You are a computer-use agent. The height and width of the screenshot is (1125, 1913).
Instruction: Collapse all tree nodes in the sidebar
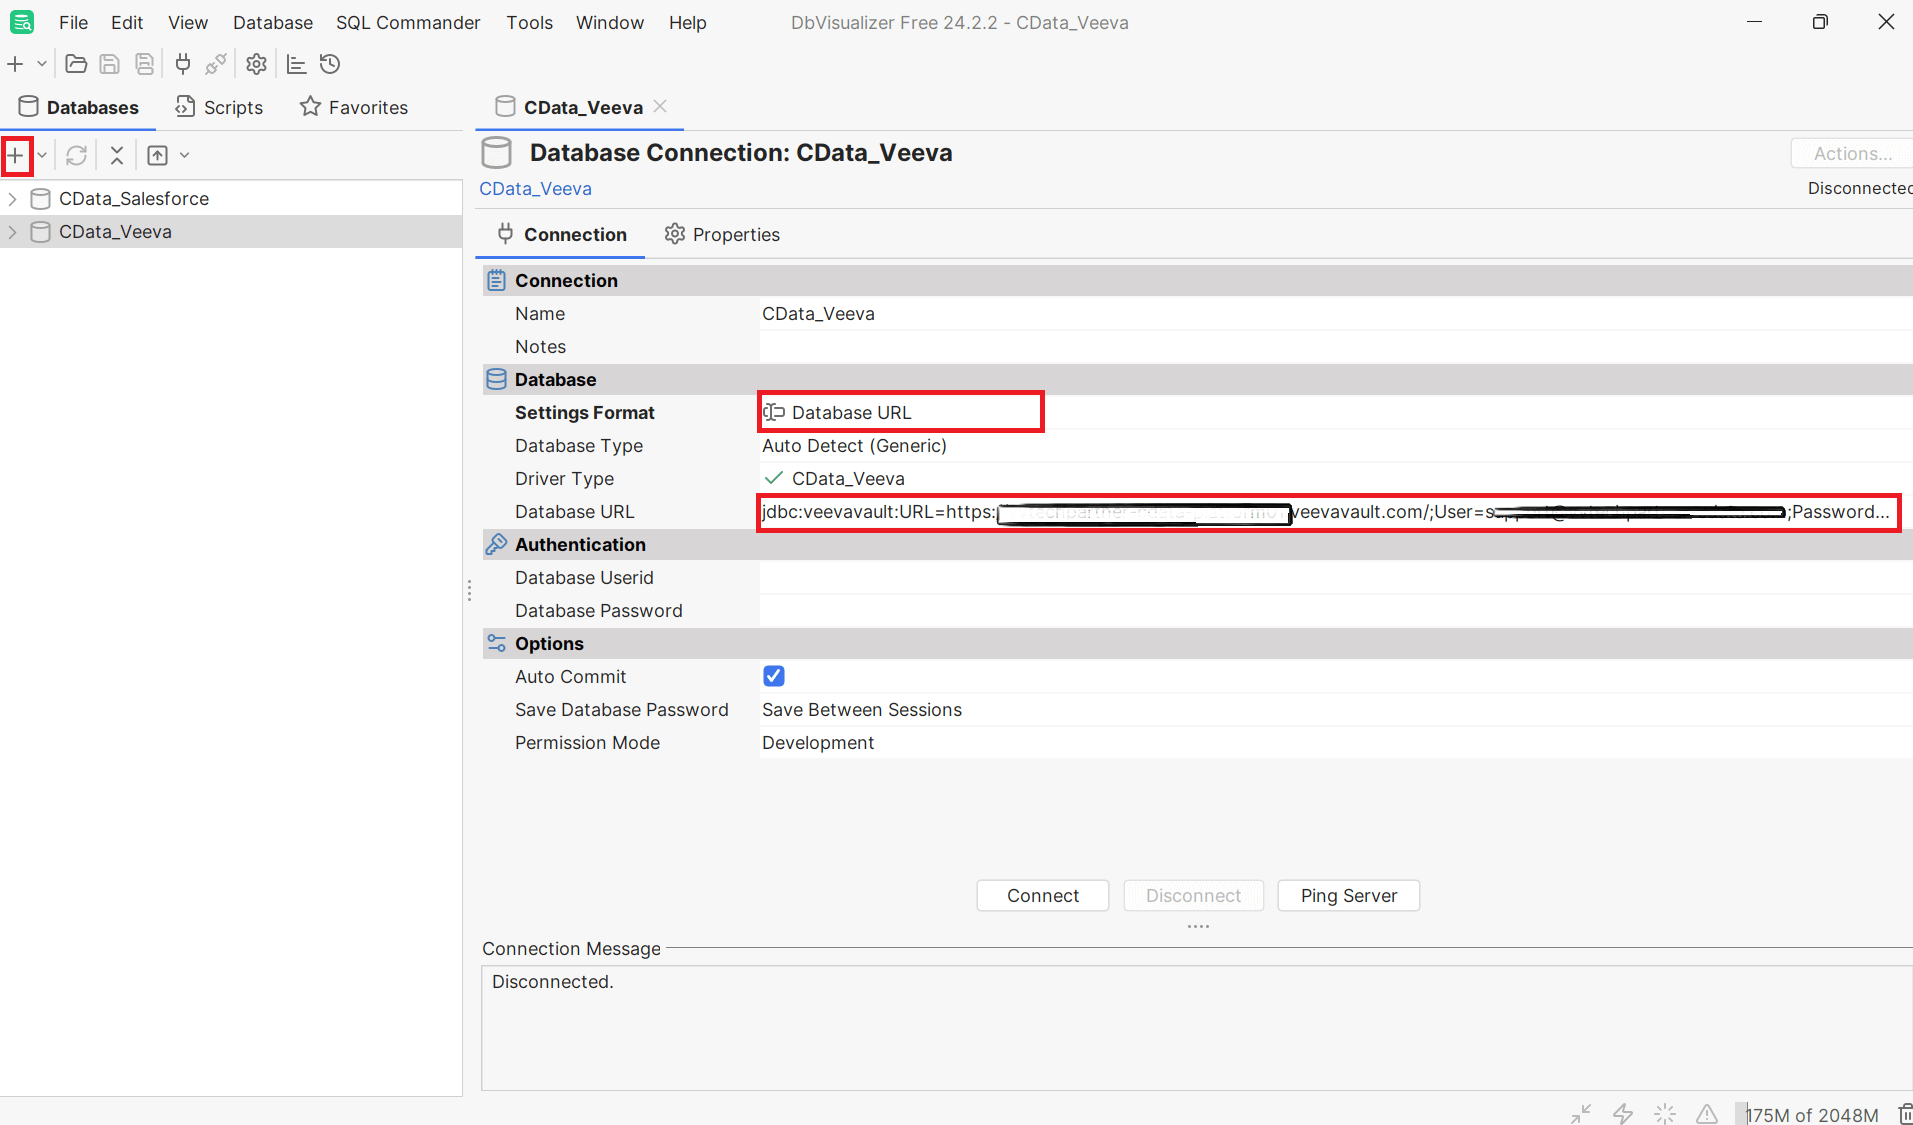point(116,155)
